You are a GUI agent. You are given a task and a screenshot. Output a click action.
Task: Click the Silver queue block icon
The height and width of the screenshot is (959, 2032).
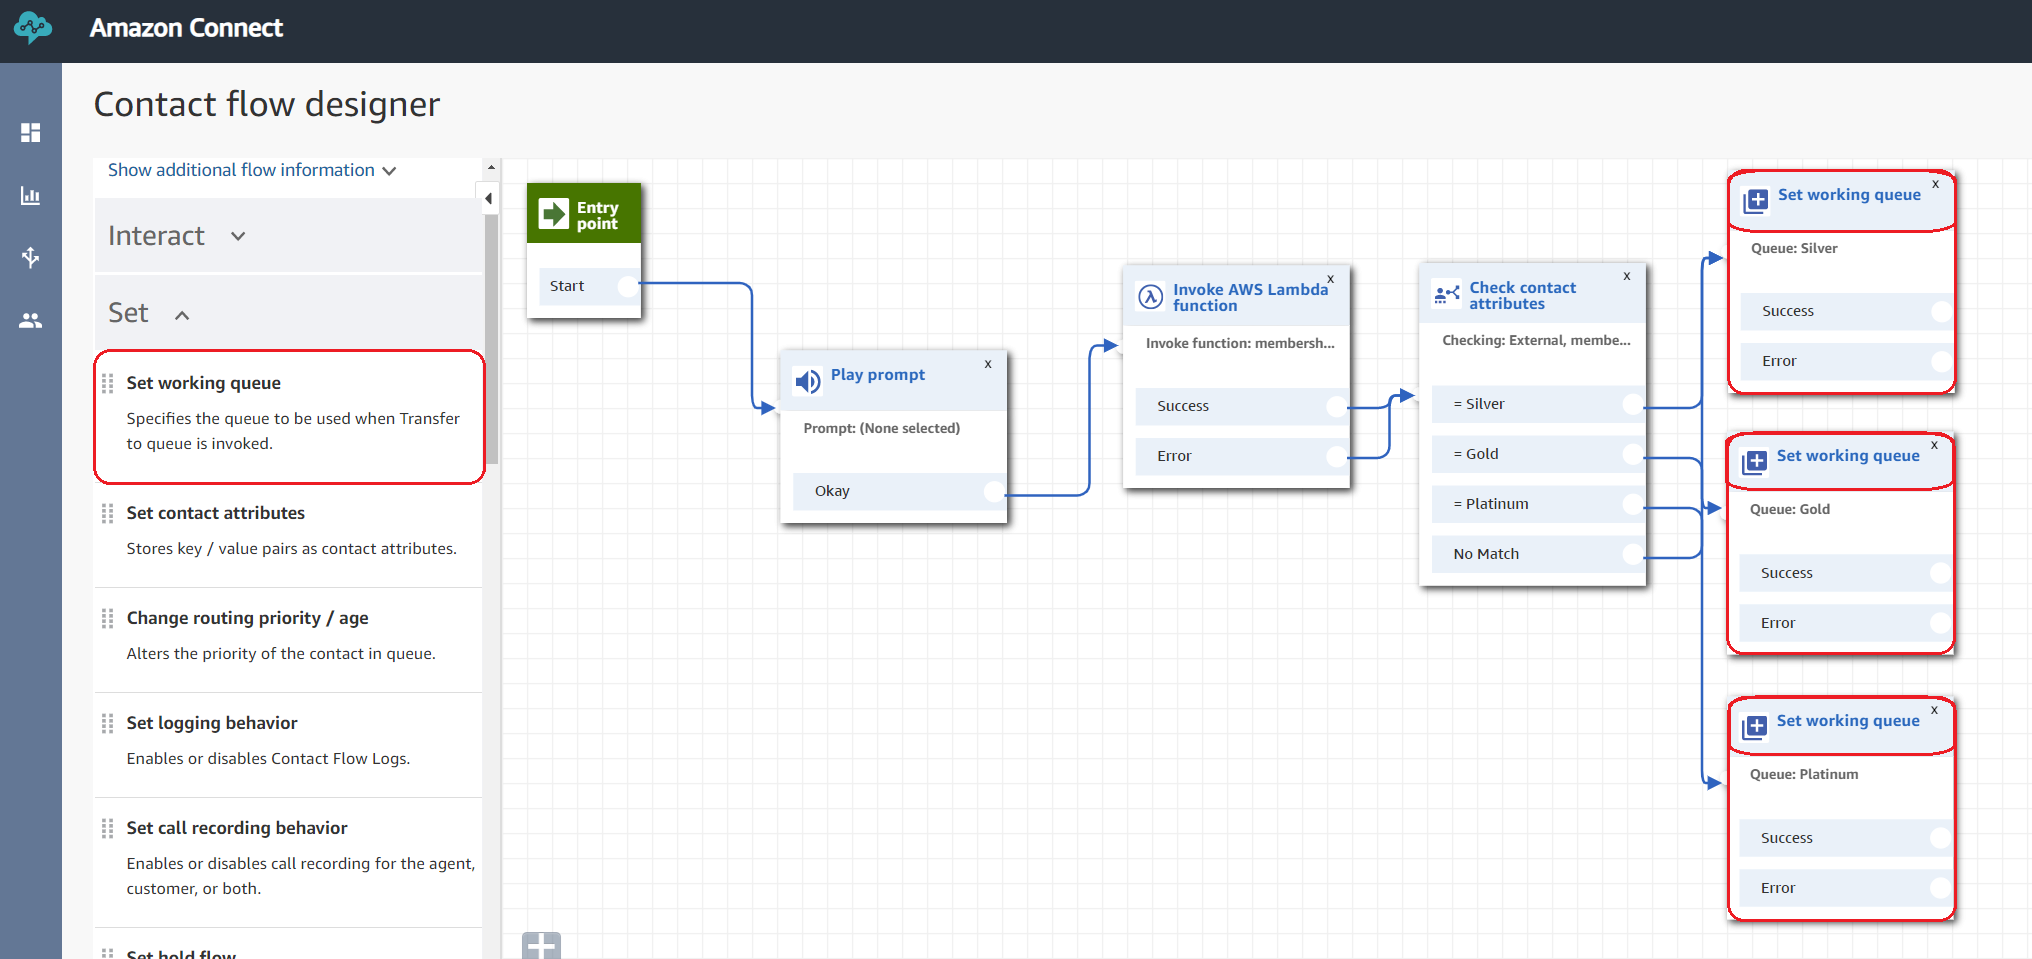click(1756, 201)
